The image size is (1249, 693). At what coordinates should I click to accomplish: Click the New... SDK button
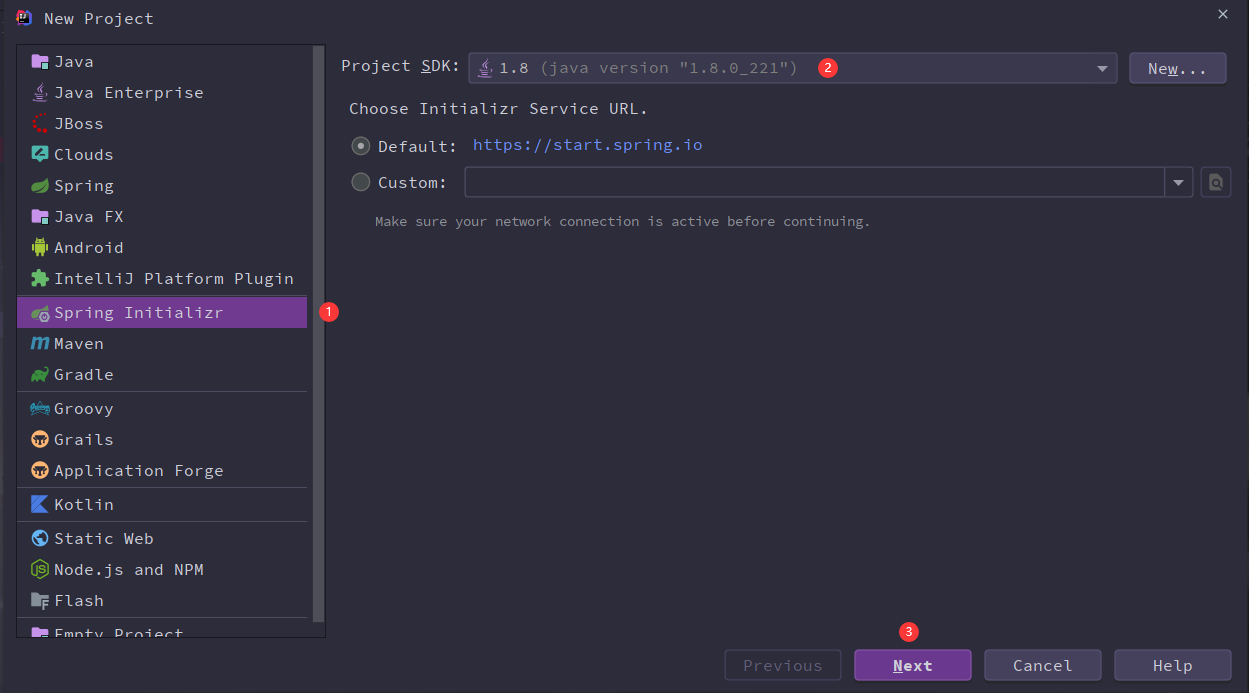pyautogui.click(x=1177, y=68)
